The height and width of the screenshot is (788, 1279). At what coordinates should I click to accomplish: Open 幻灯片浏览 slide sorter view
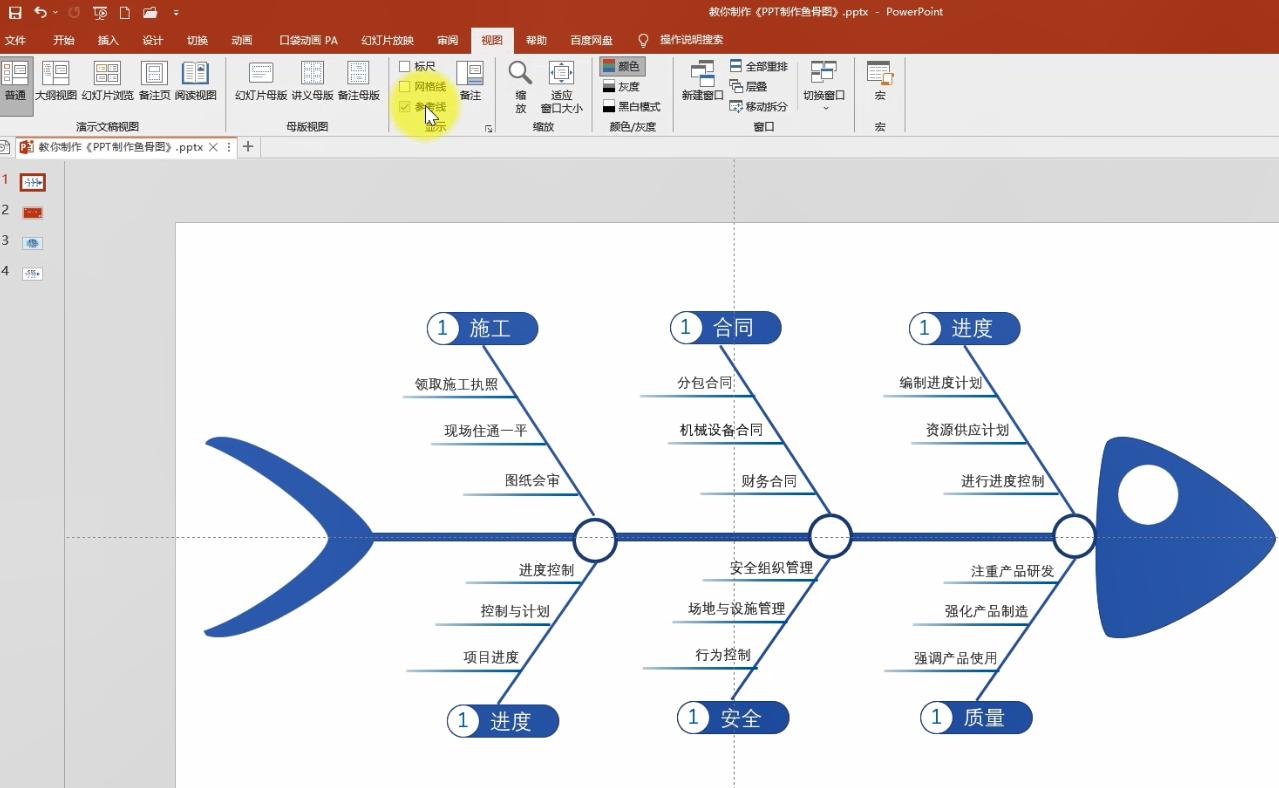pyautogui.click(x=107, y=82)
